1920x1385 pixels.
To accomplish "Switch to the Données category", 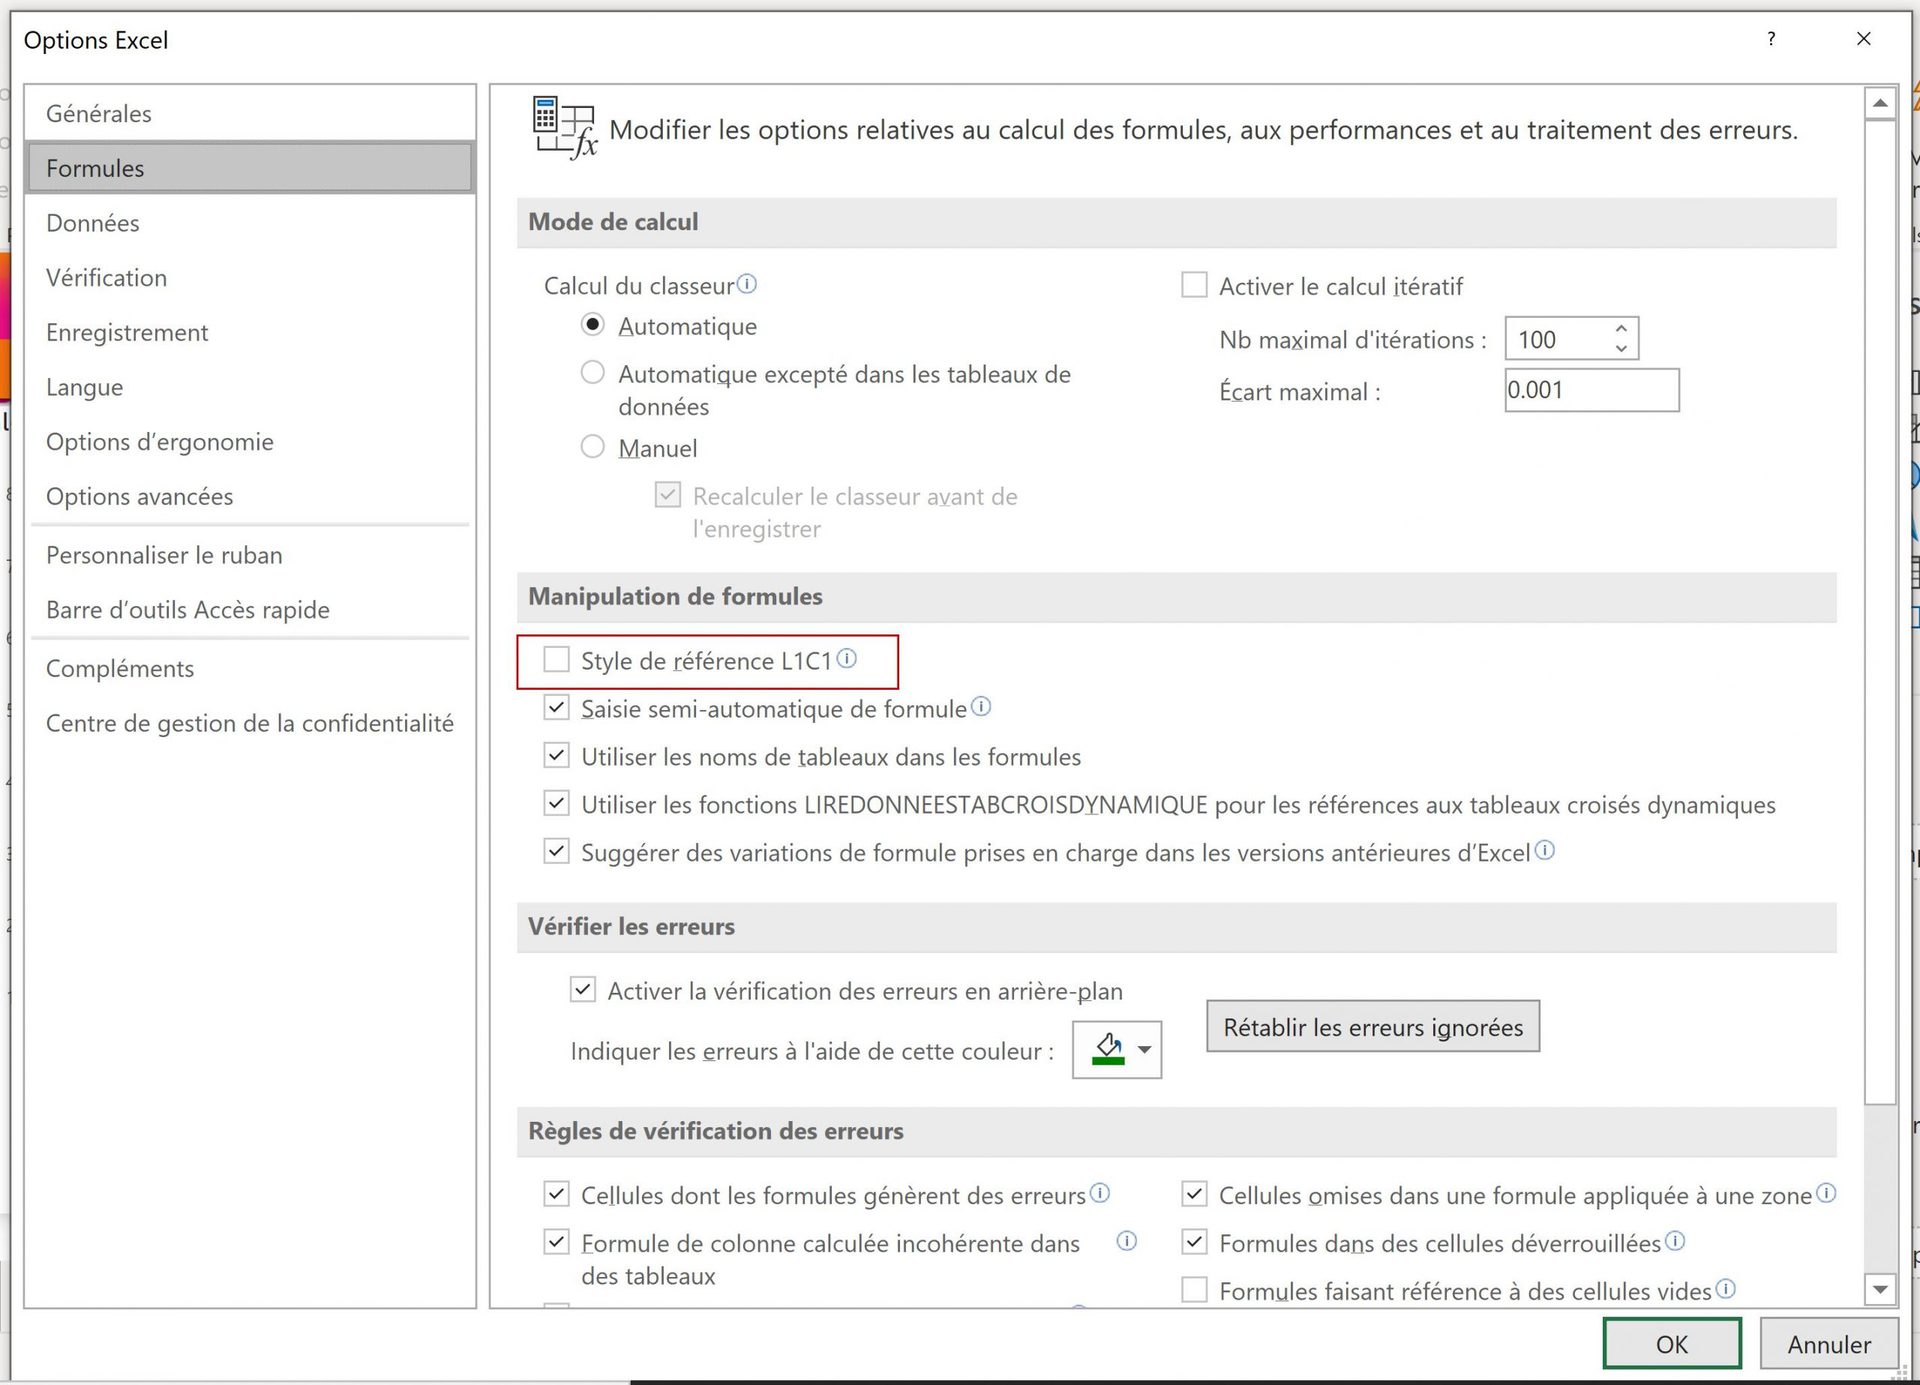I will pyautogui.click(x=92, y=223).
